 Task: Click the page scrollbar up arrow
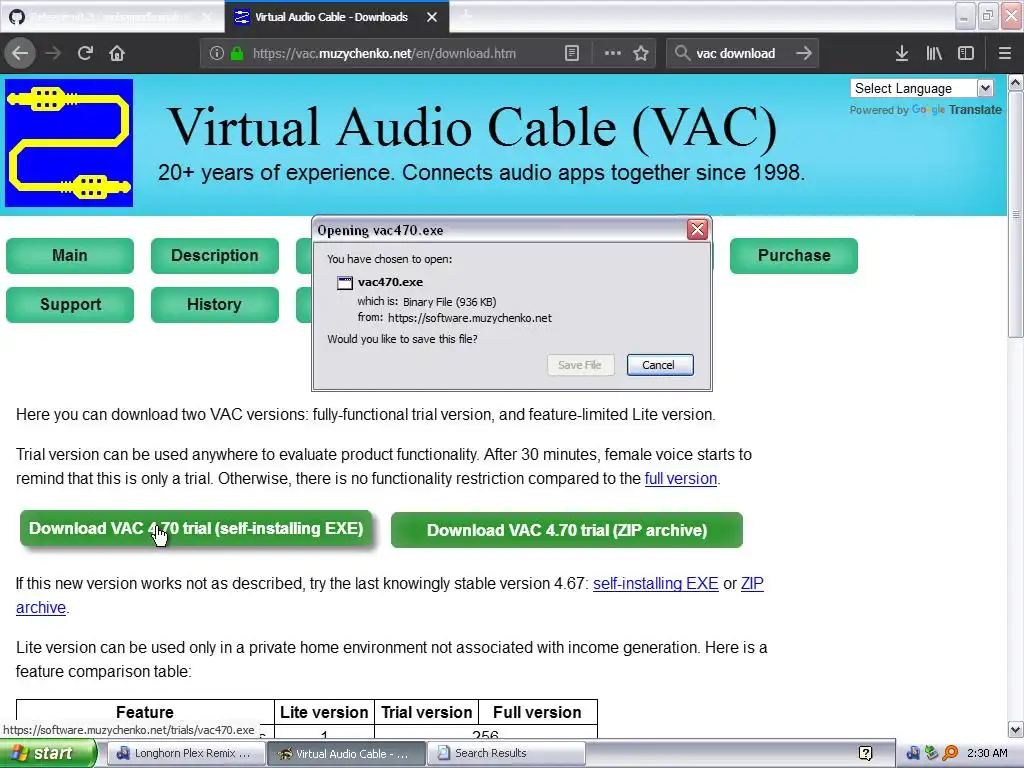pos(1015,83)
